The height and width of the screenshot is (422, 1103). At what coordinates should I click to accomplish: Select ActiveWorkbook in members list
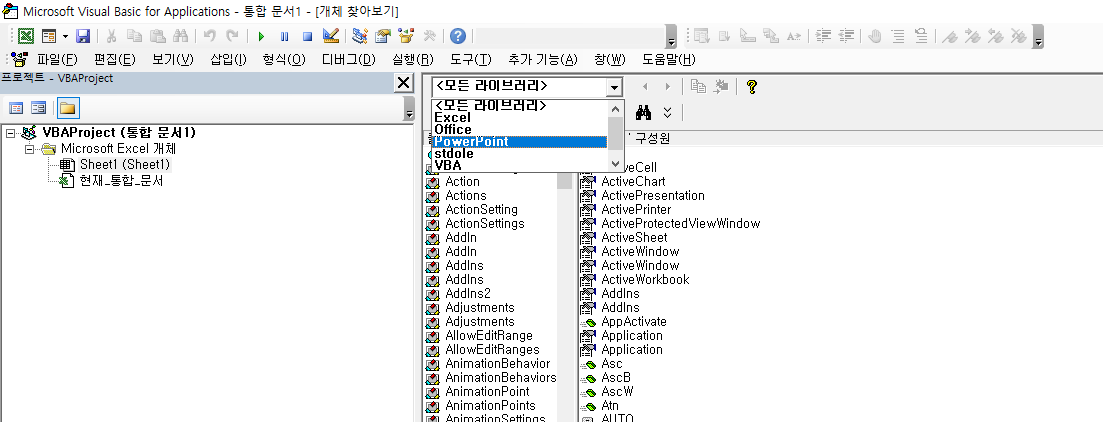[645, 279]
